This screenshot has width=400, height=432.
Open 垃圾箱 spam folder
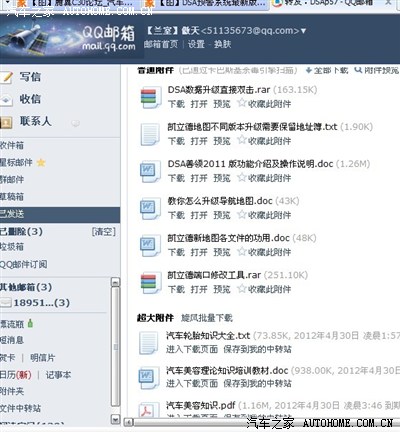12,247
